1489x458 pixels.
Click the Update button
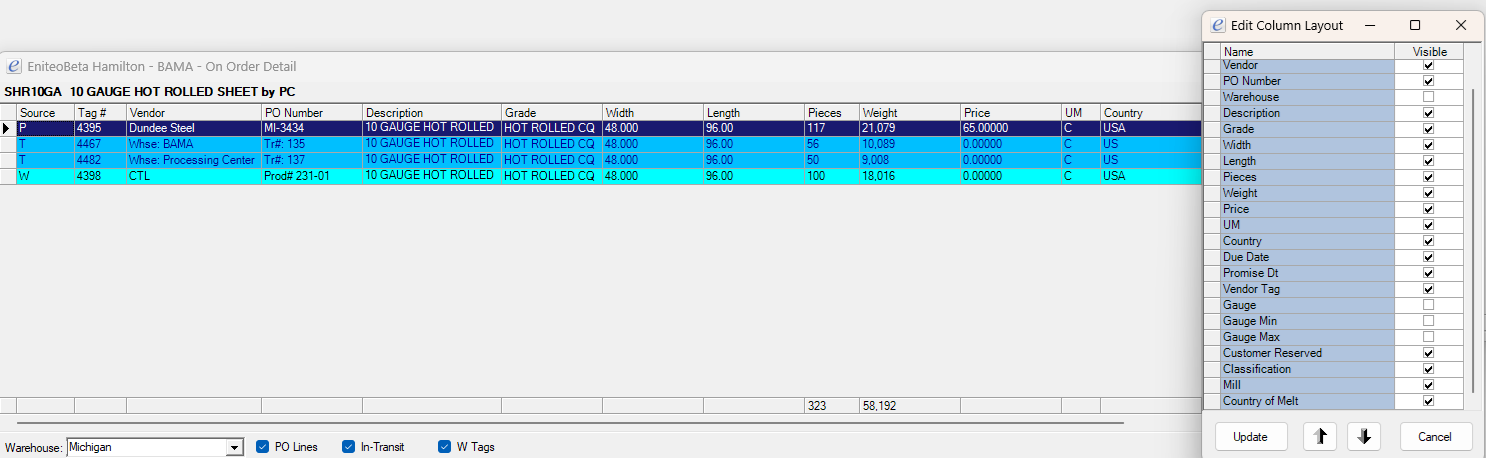click(1251, 436)
